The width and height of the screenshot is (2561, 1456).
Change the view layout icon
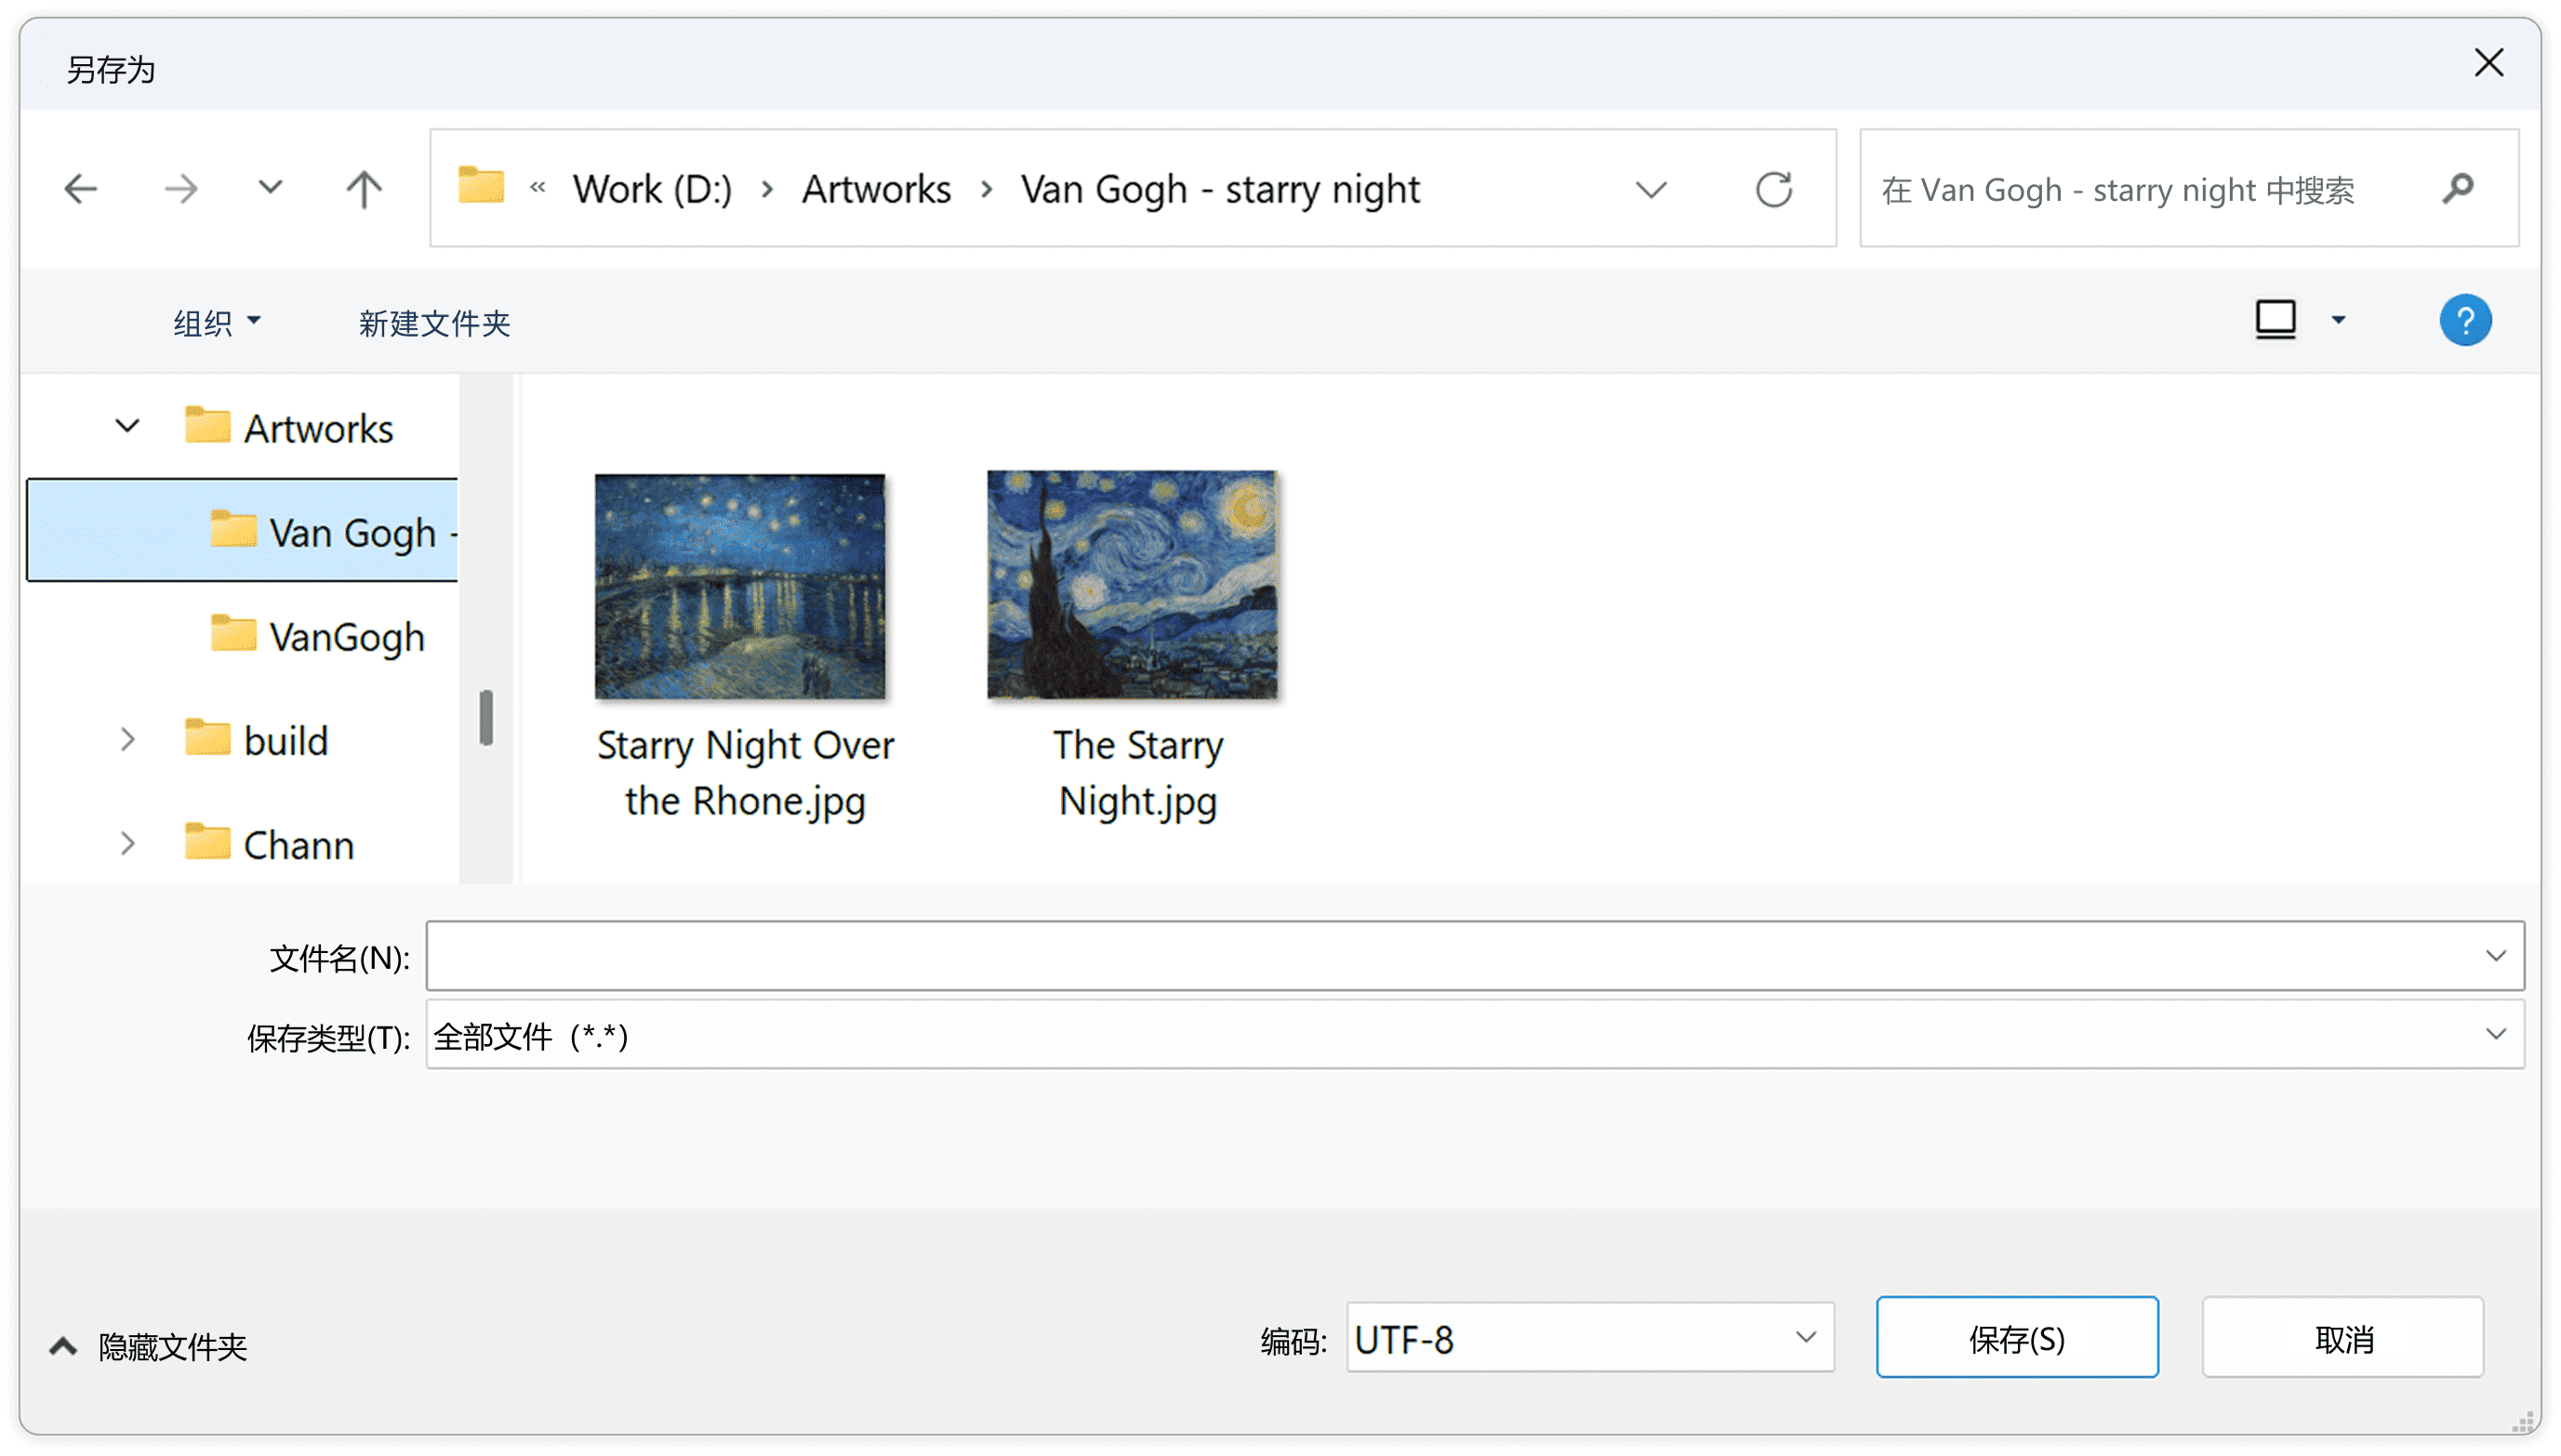(x=2276, y=320)
